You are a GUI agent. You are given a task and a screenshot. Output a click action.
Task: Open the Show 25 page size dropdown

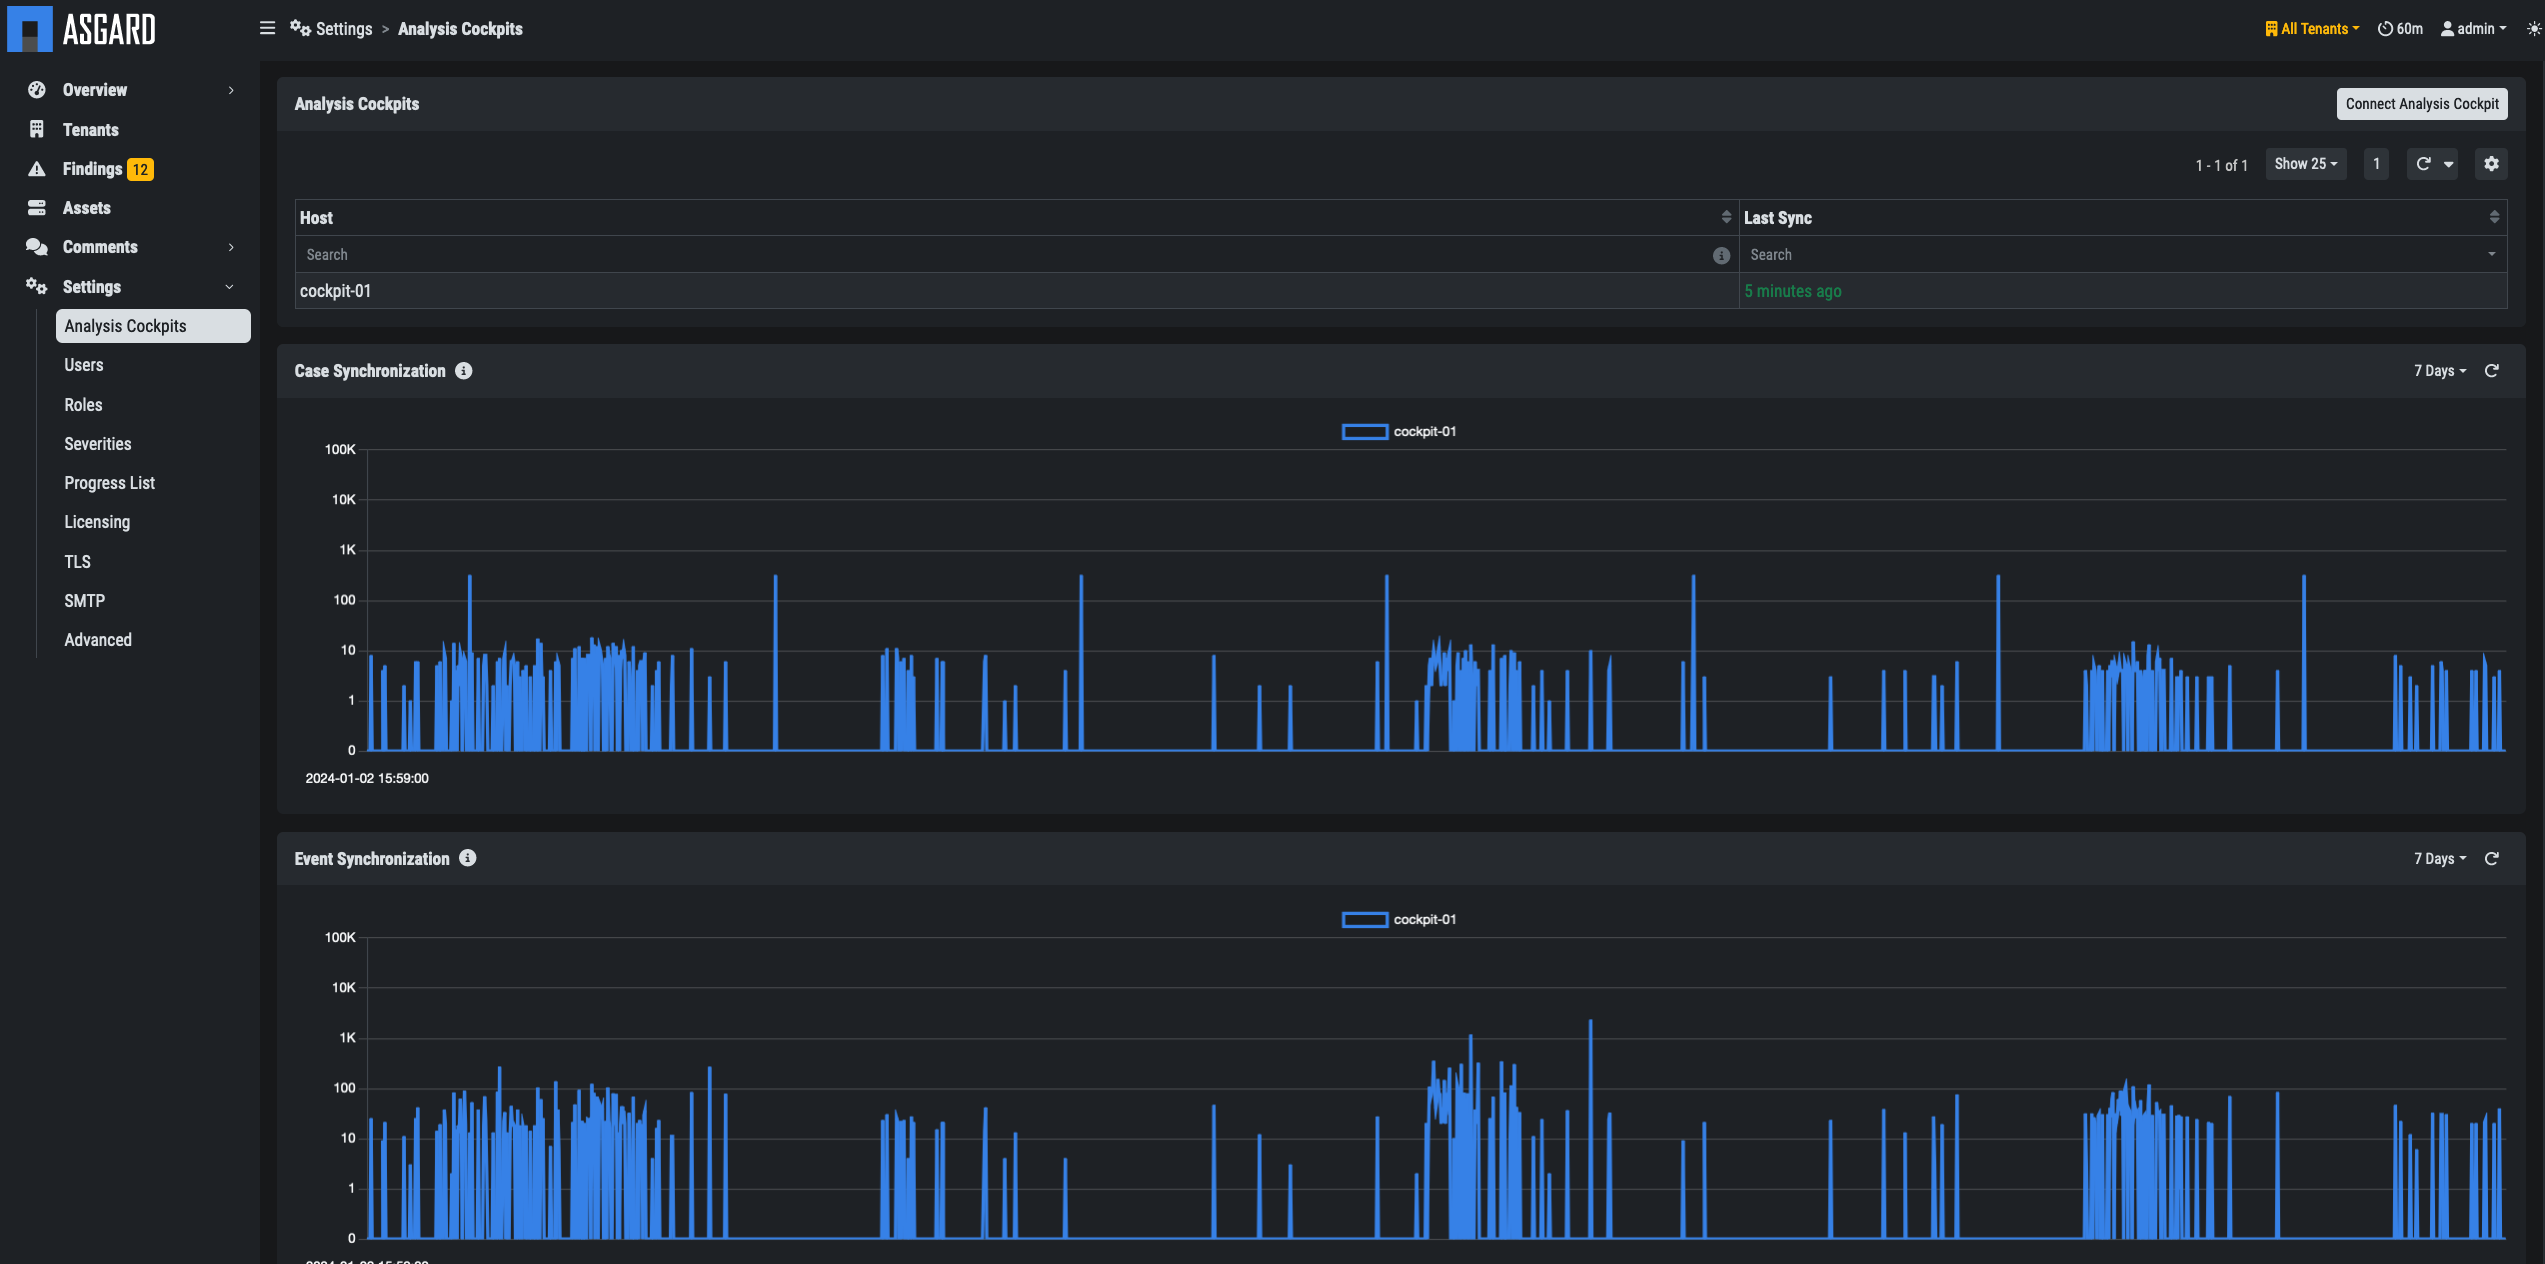2305,164
